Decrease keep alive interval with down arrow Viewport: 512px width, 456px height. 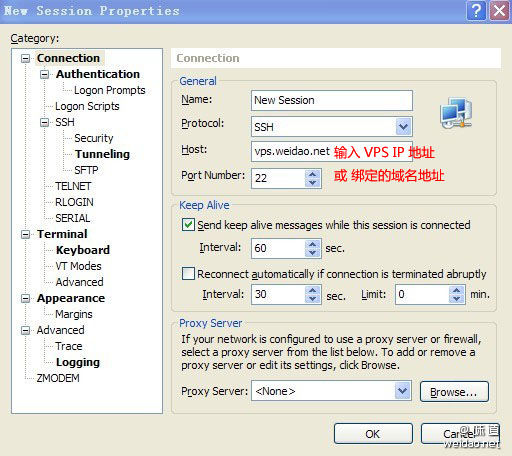point(312,252)
